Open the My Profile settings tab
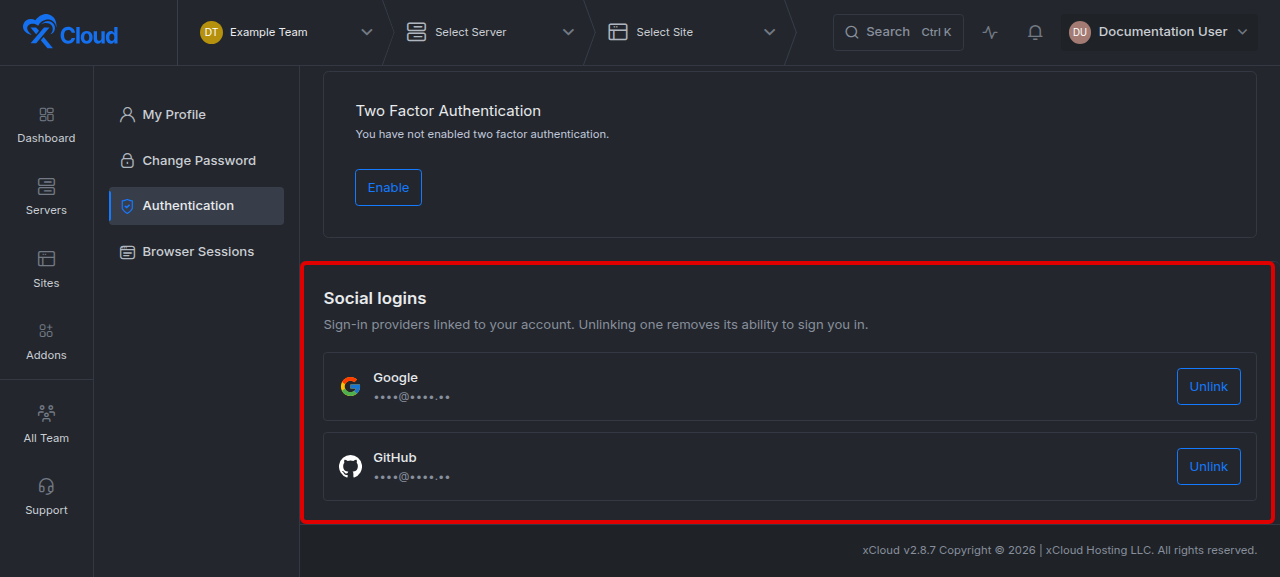 click(196, 114)
